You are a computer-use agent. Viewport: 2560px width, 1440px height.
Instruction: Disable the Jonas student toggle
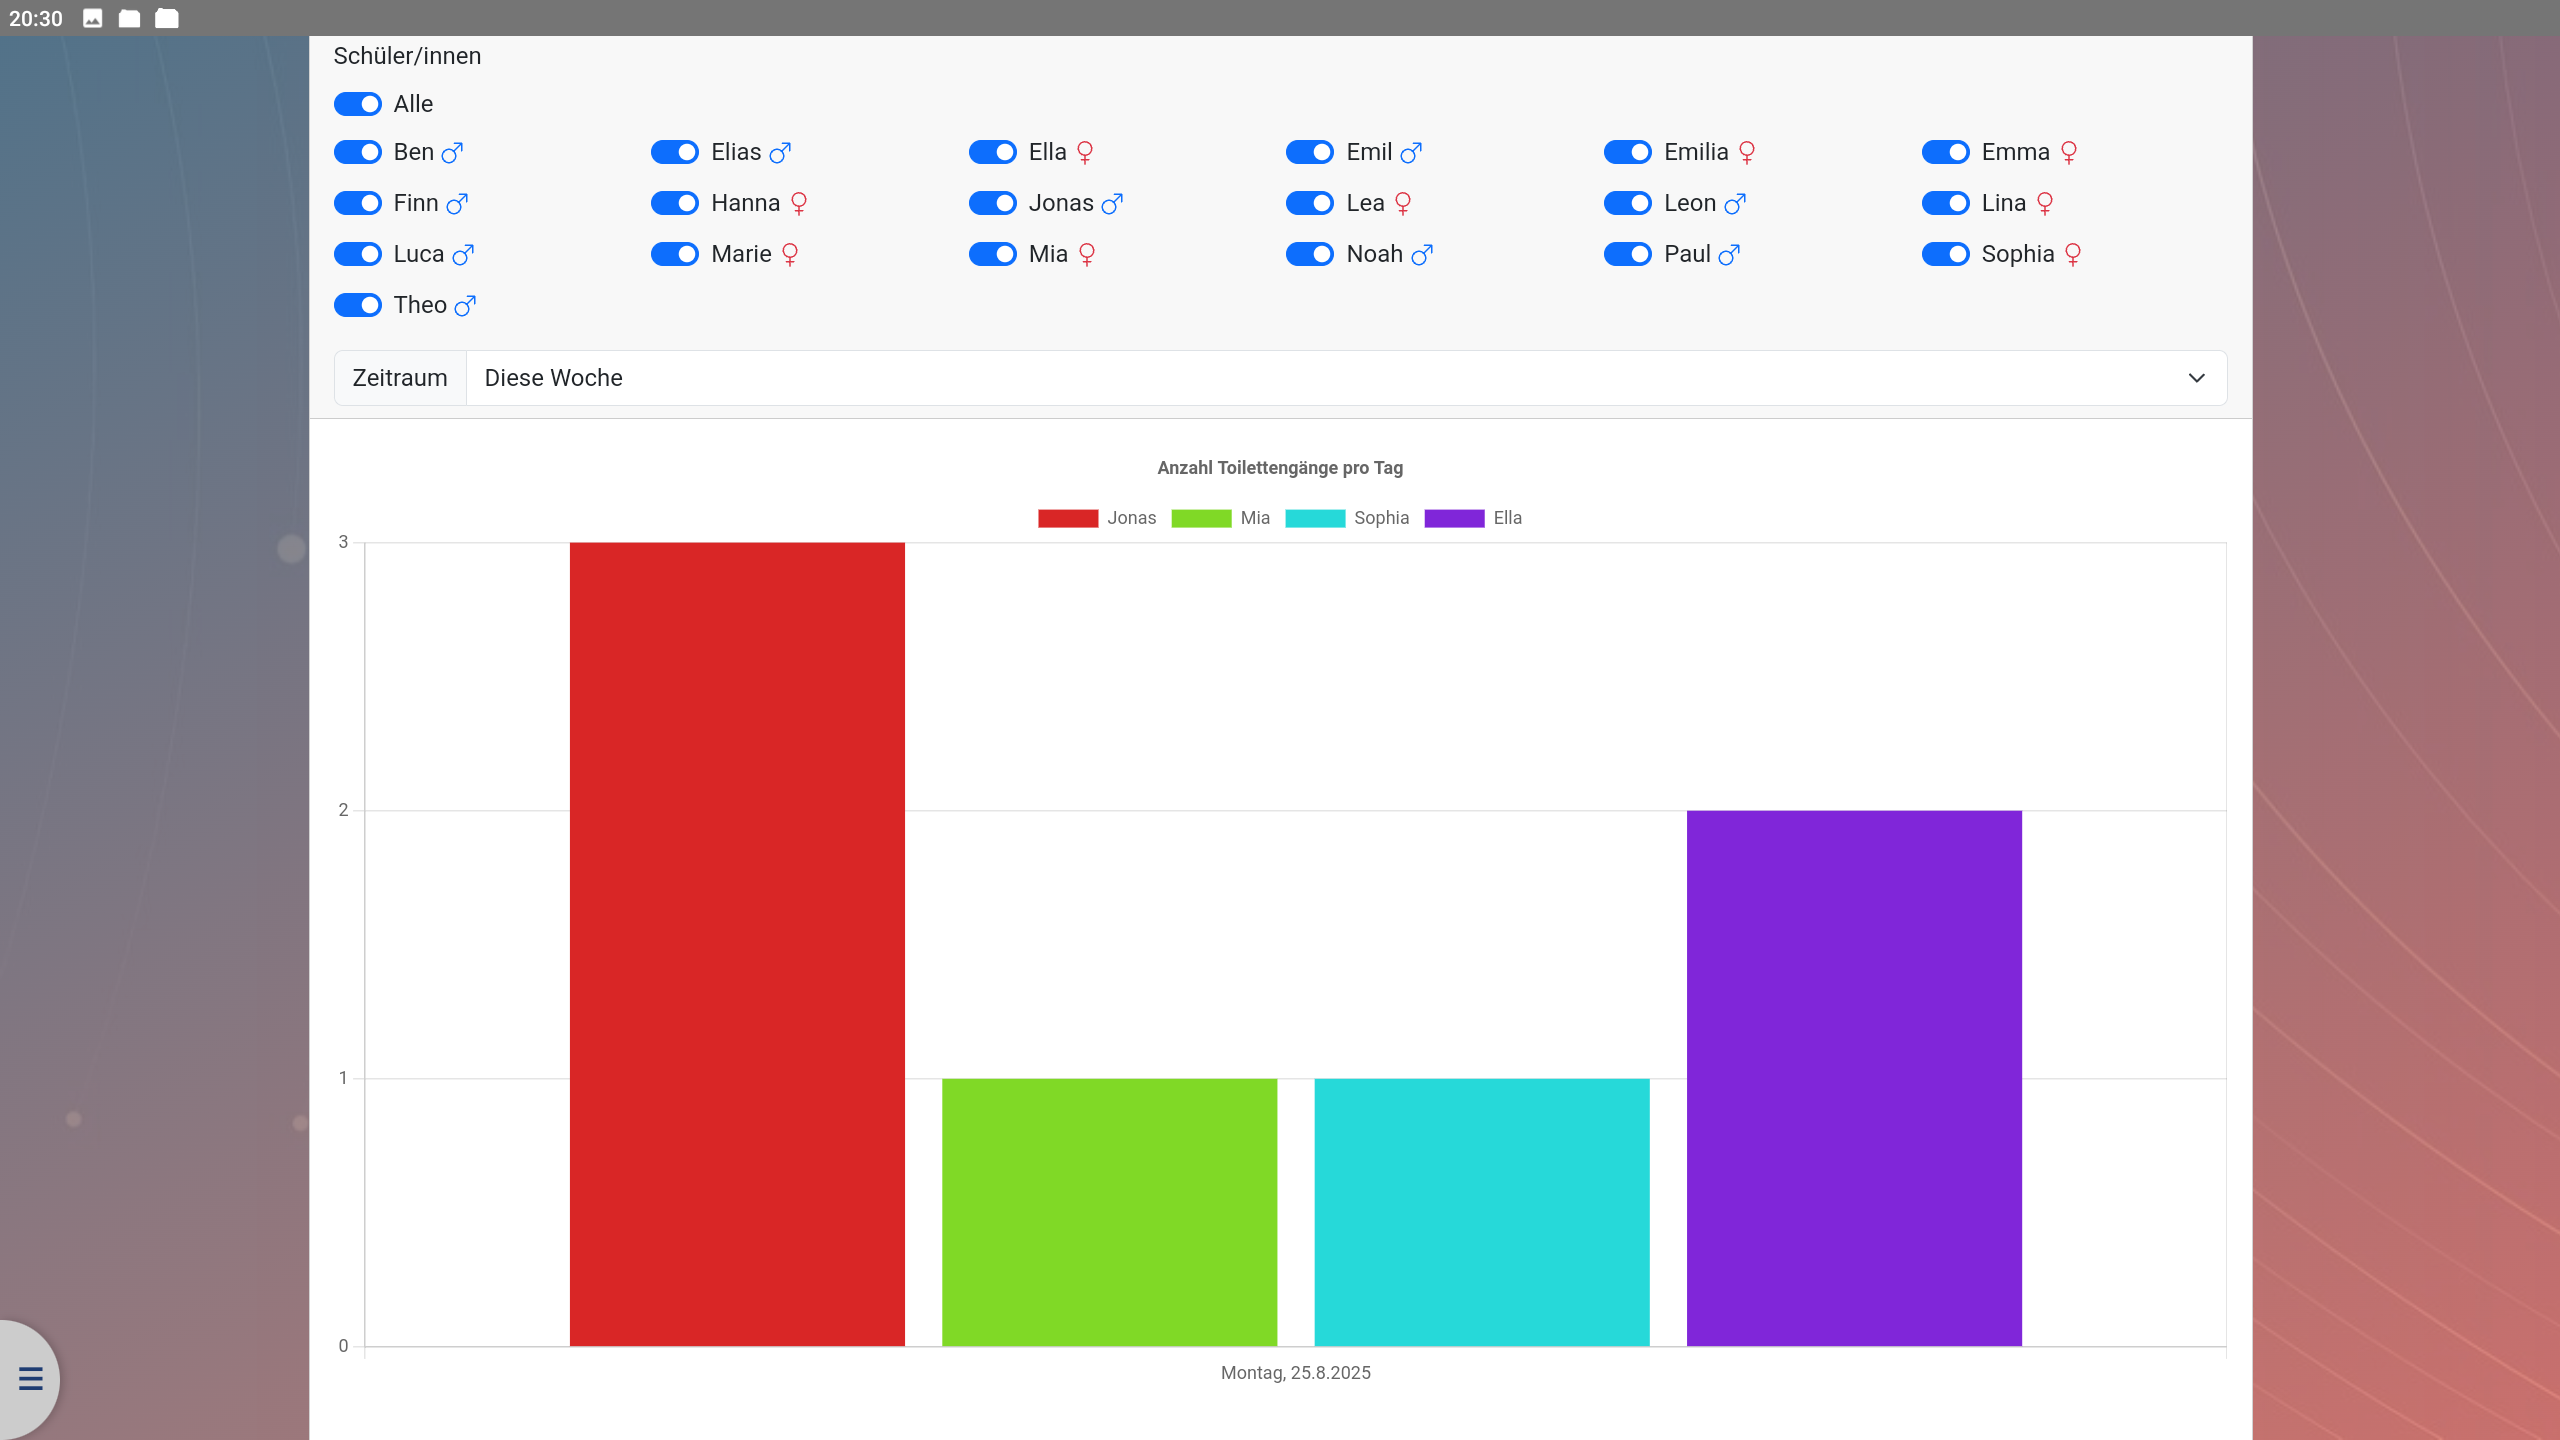[992, 203]
